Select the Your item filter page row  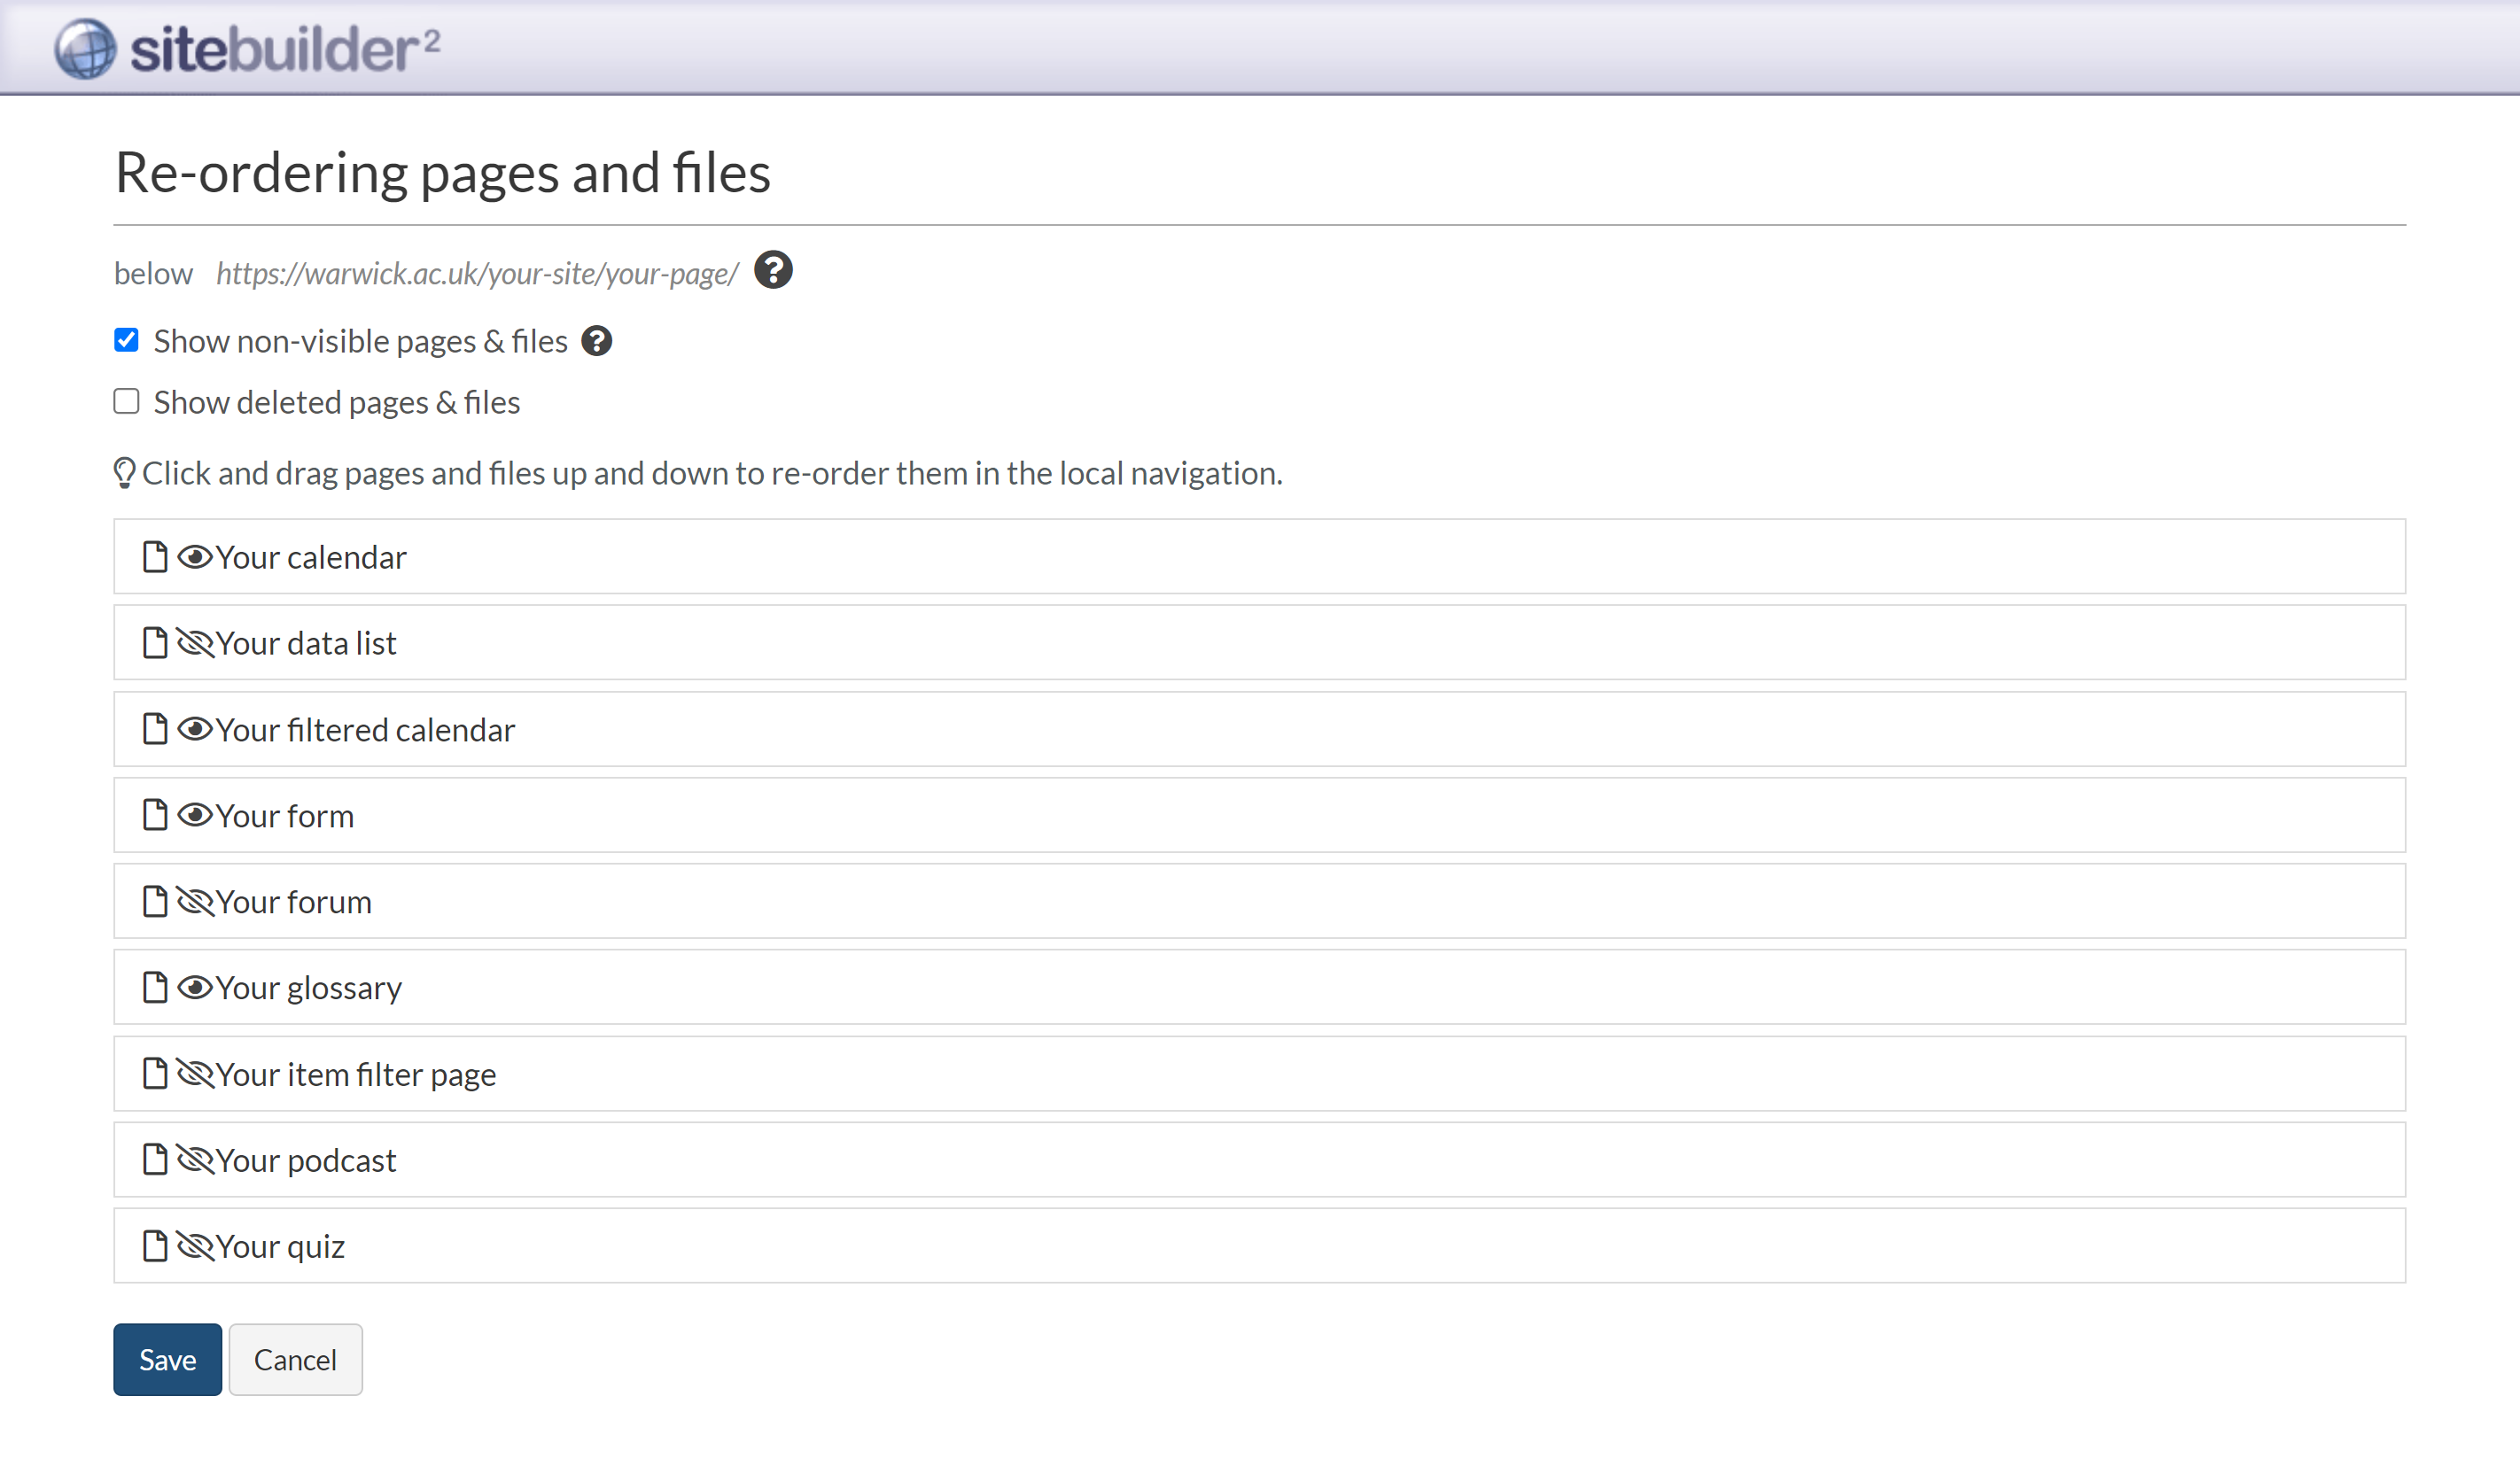point(356,1074)
